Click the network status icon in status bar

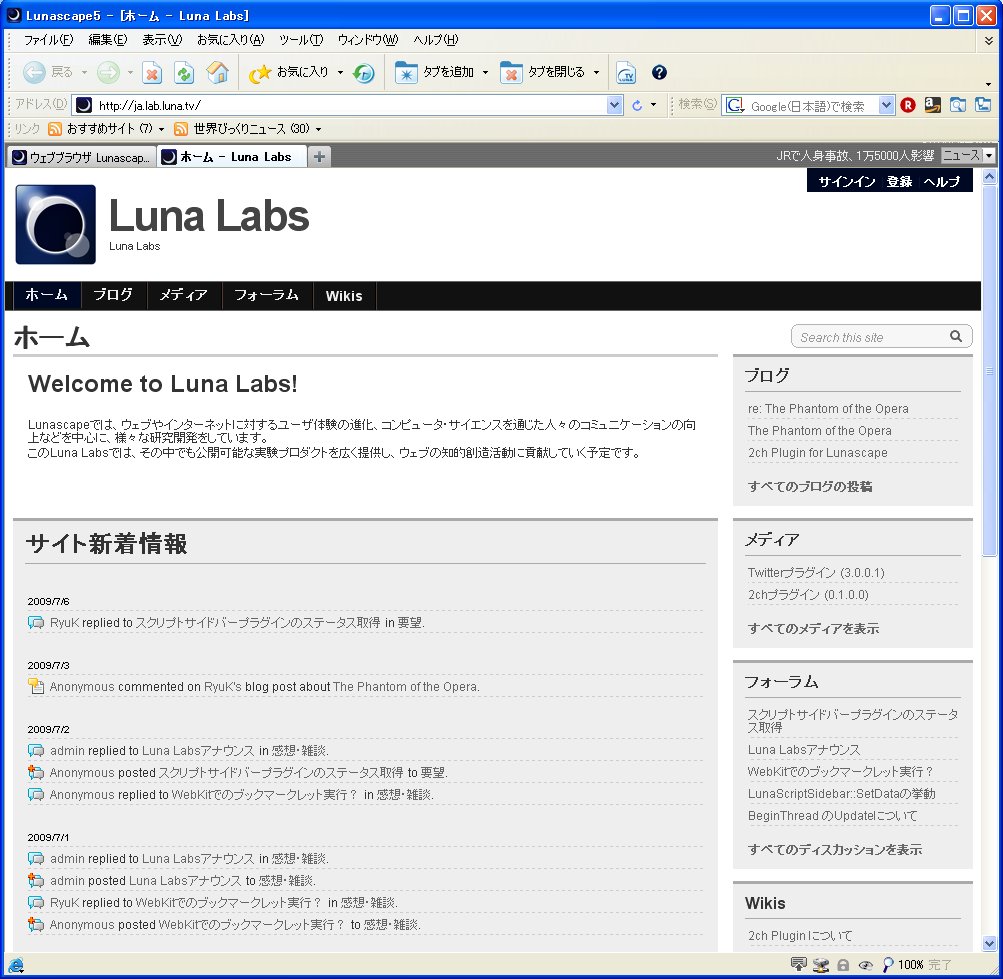(821, 964)
